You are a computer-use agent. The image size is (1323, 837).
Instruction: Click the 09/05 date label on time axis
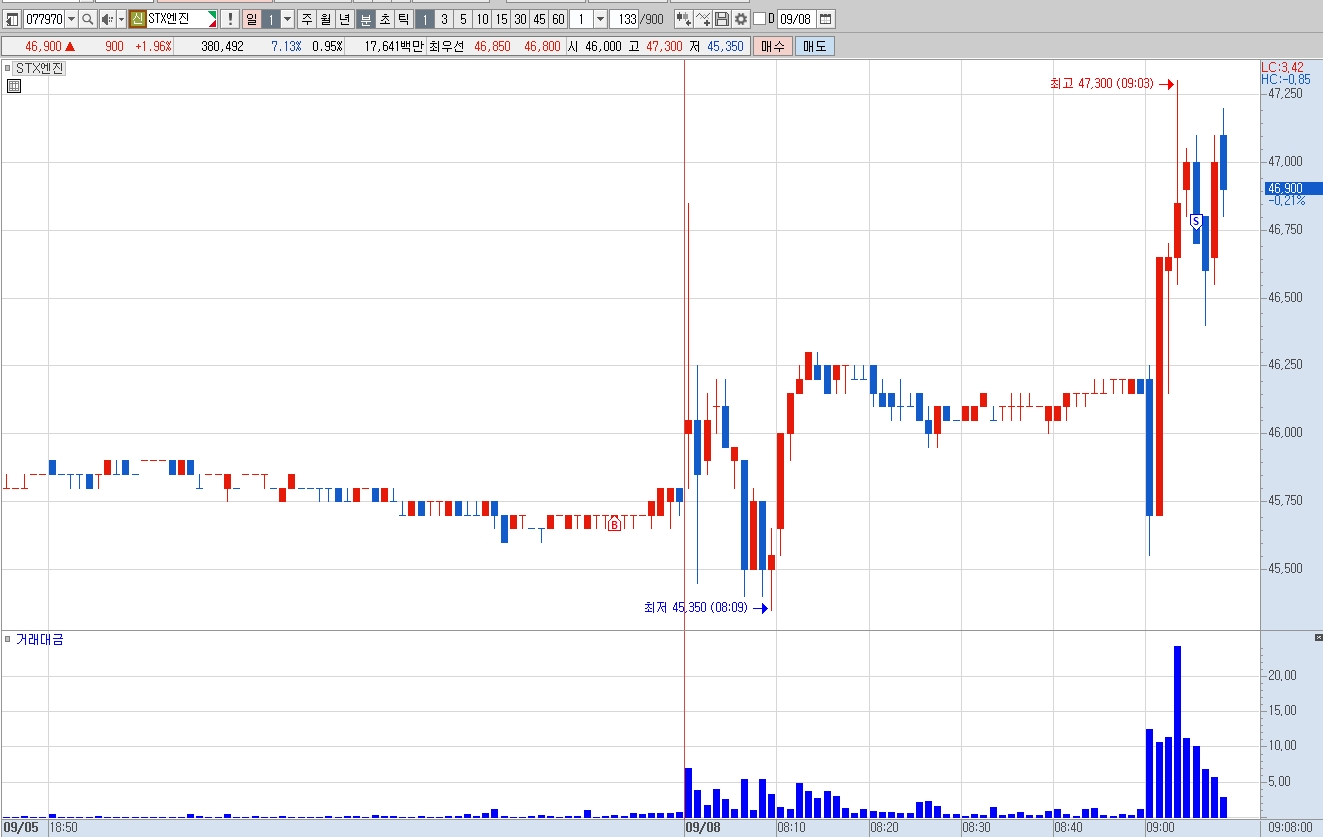(22, 828)
